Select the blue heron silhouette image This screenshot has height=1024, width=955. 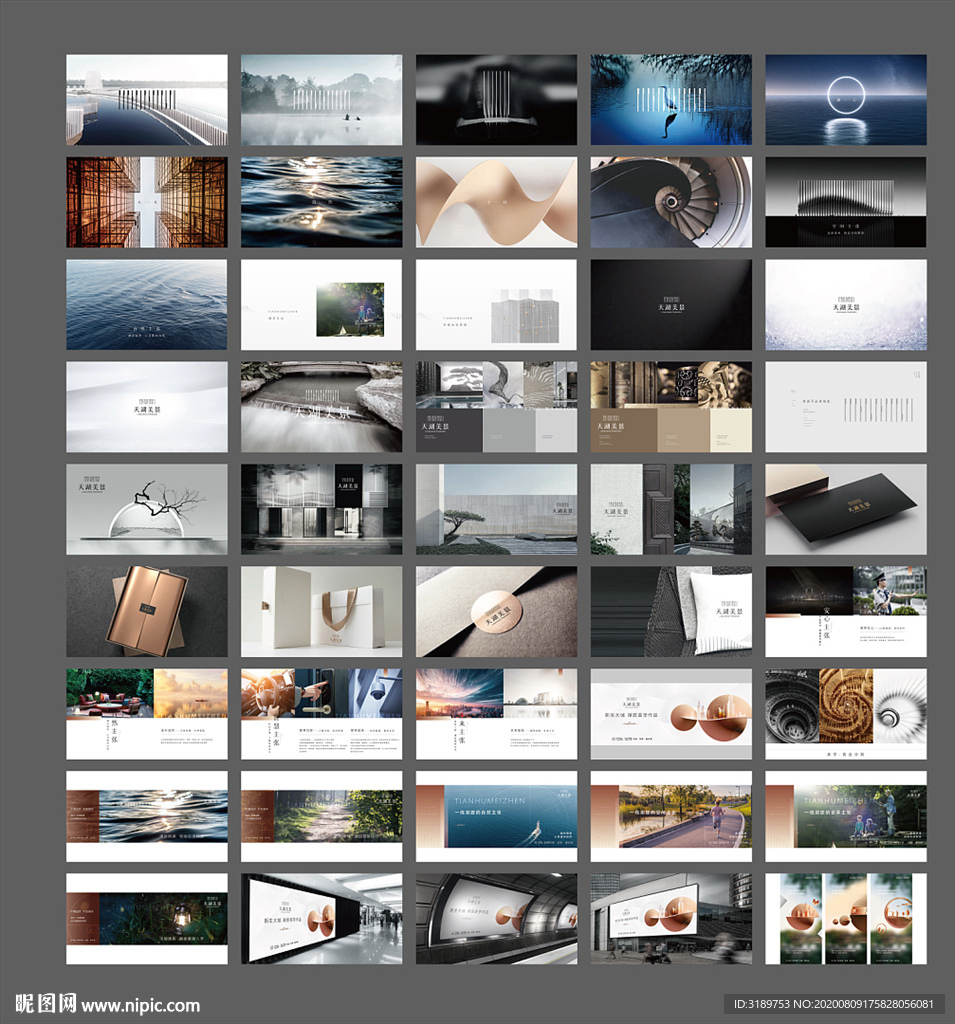pyautogui.click(x=671, y=99)
